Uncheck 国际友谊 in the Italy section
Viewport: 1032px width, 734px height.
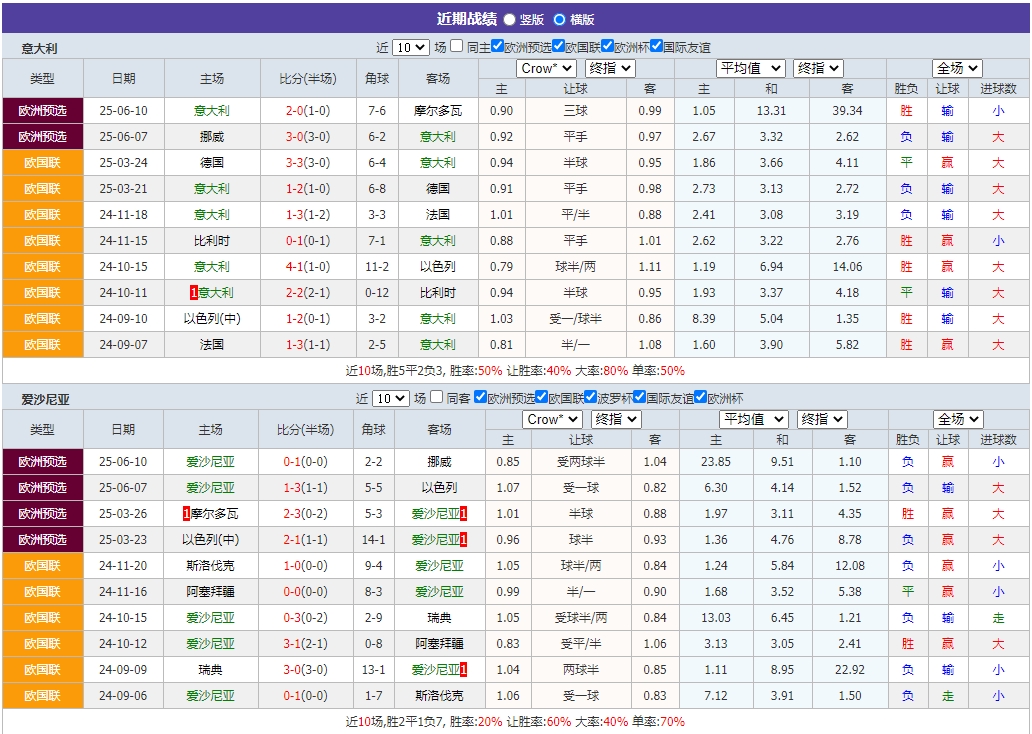[655, 45]
